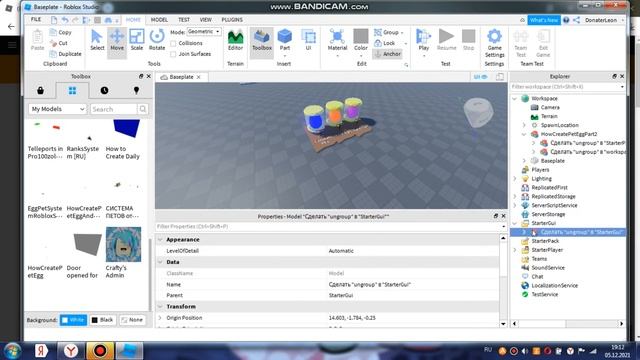Open the Terrain Editor
Viewport: 640px width, 360px height.
click(x=236, y=40)
